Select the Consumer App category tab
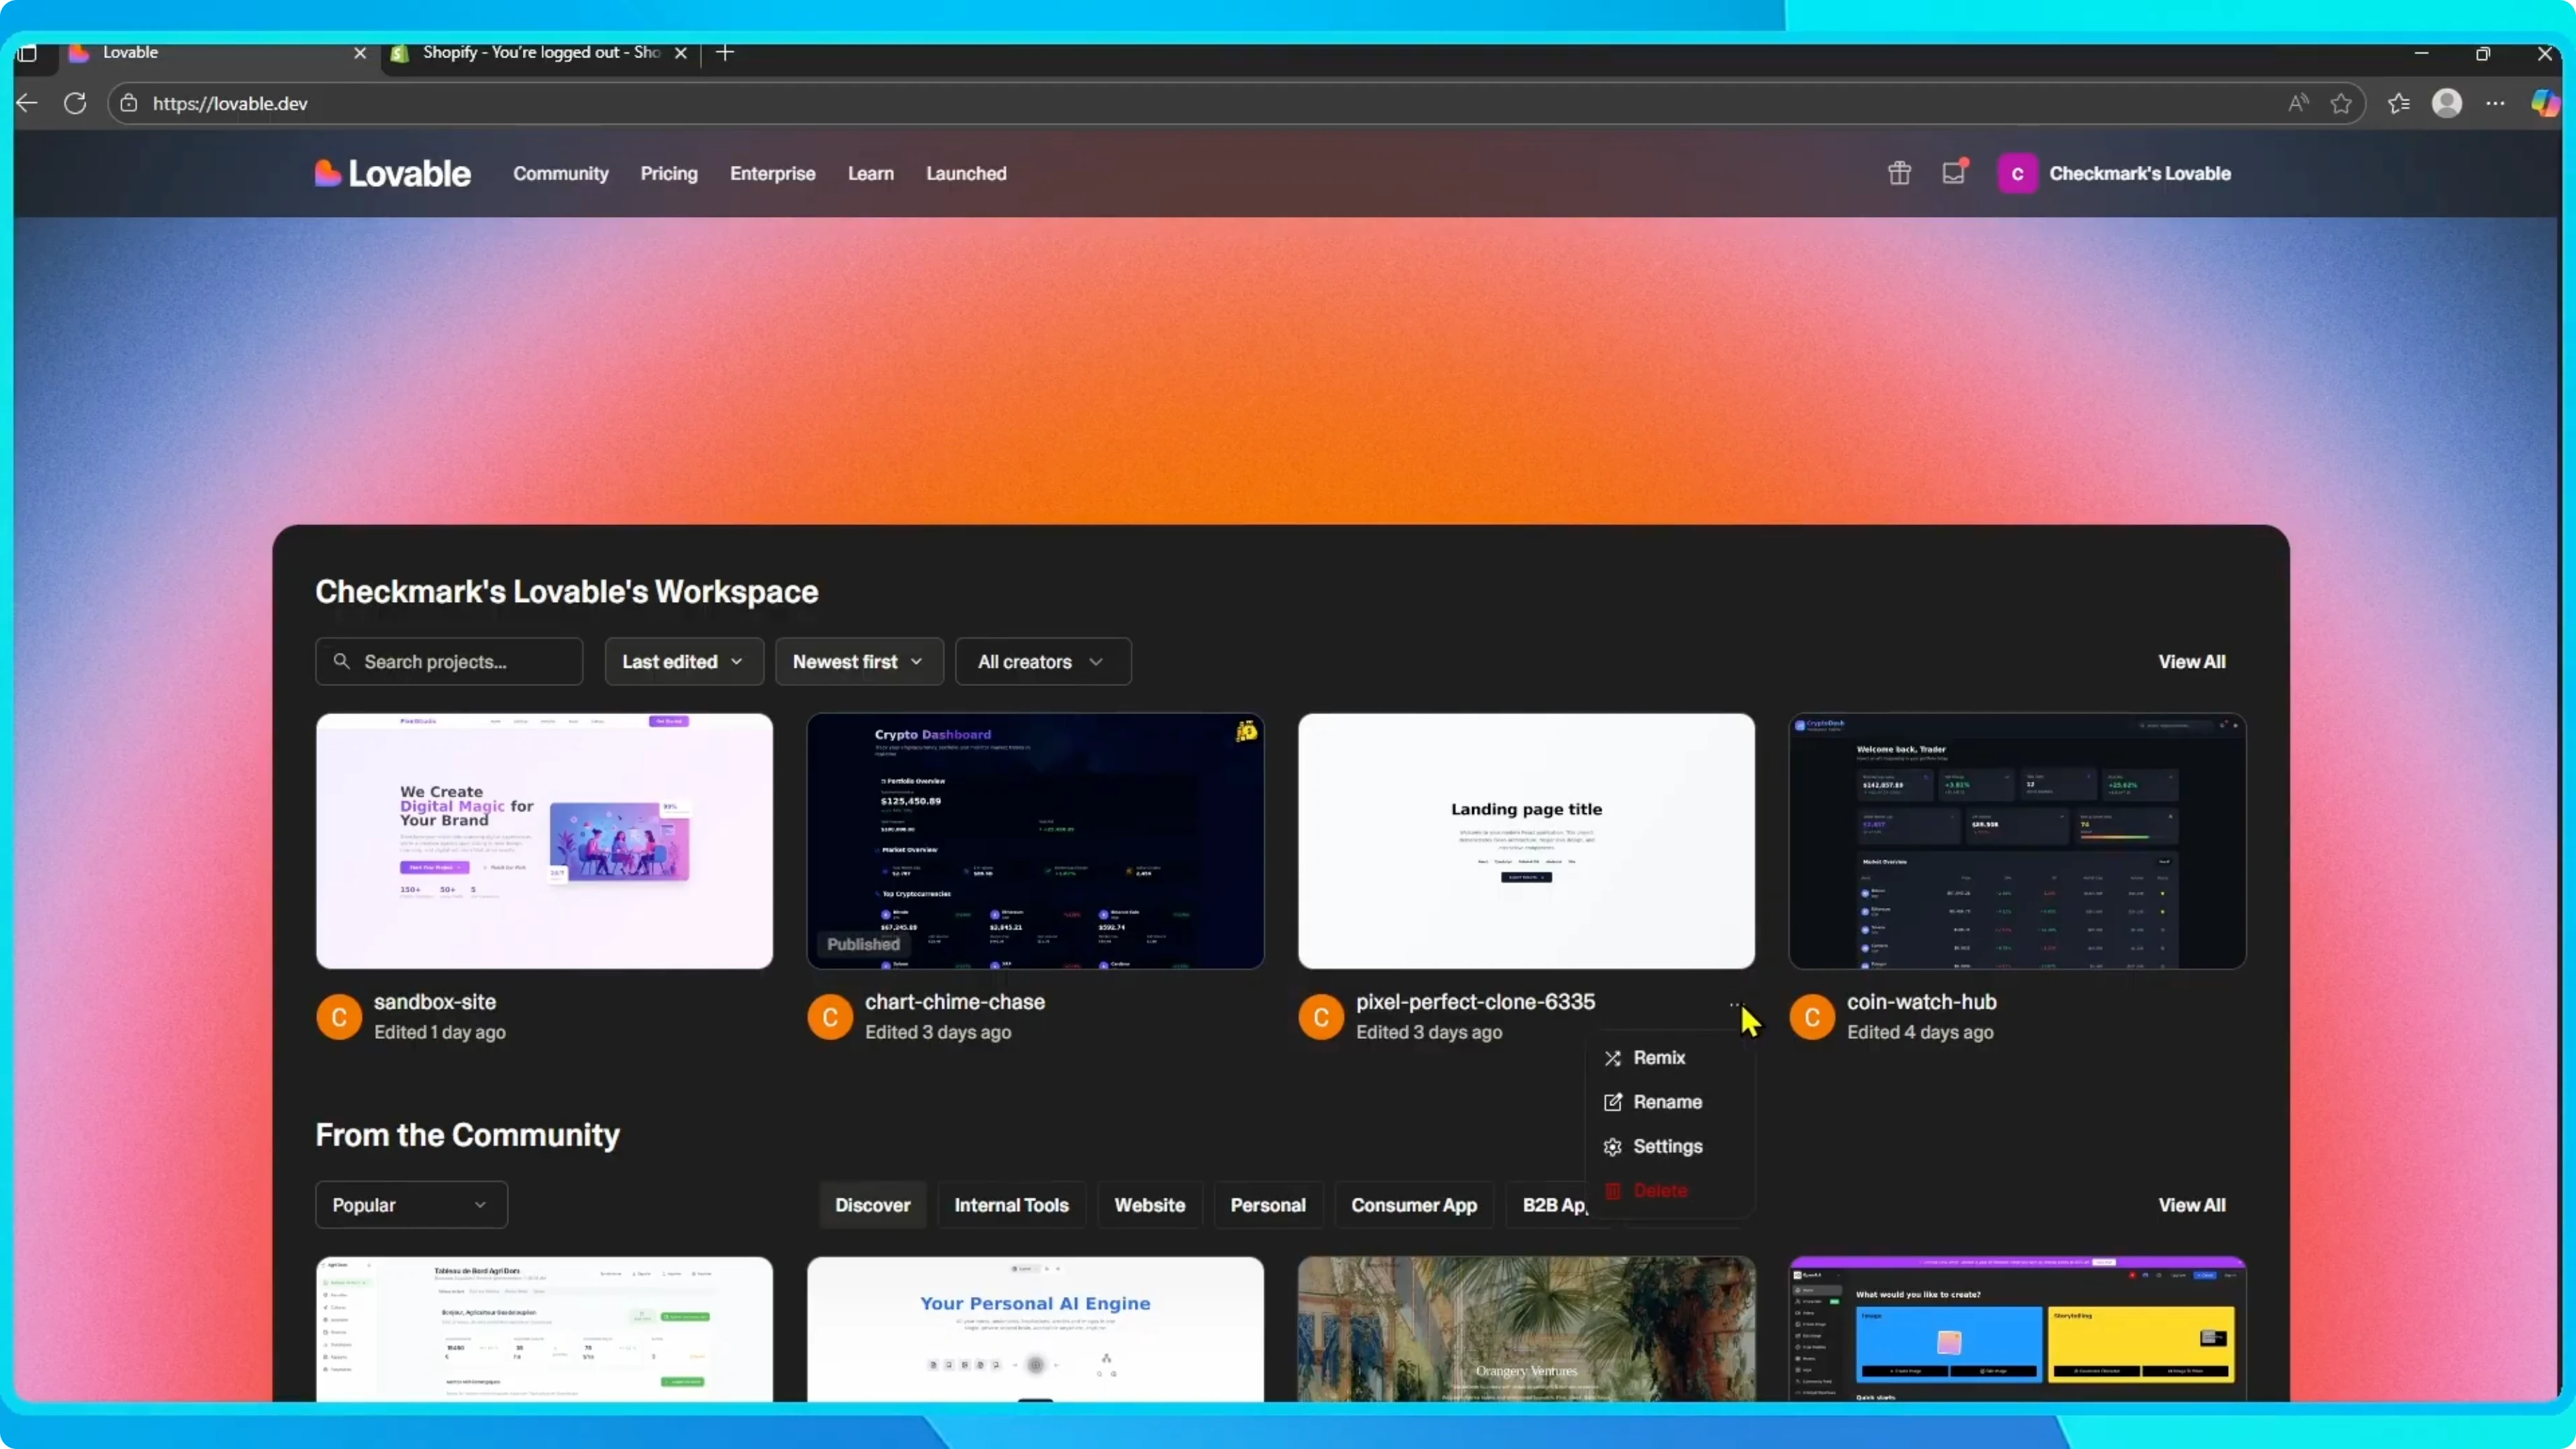The height and width of the screenshot is (1449, 2576). pos(1414,1205)
